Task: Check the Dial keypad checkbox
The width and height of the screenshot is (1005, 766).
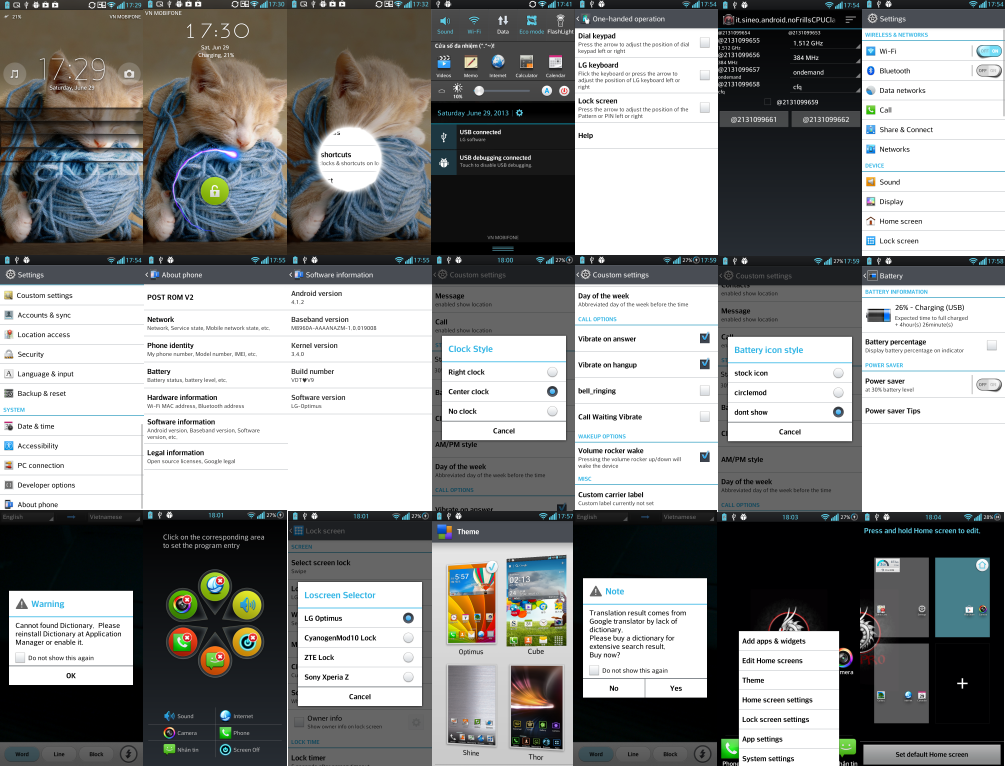Action: pos(704,42)
